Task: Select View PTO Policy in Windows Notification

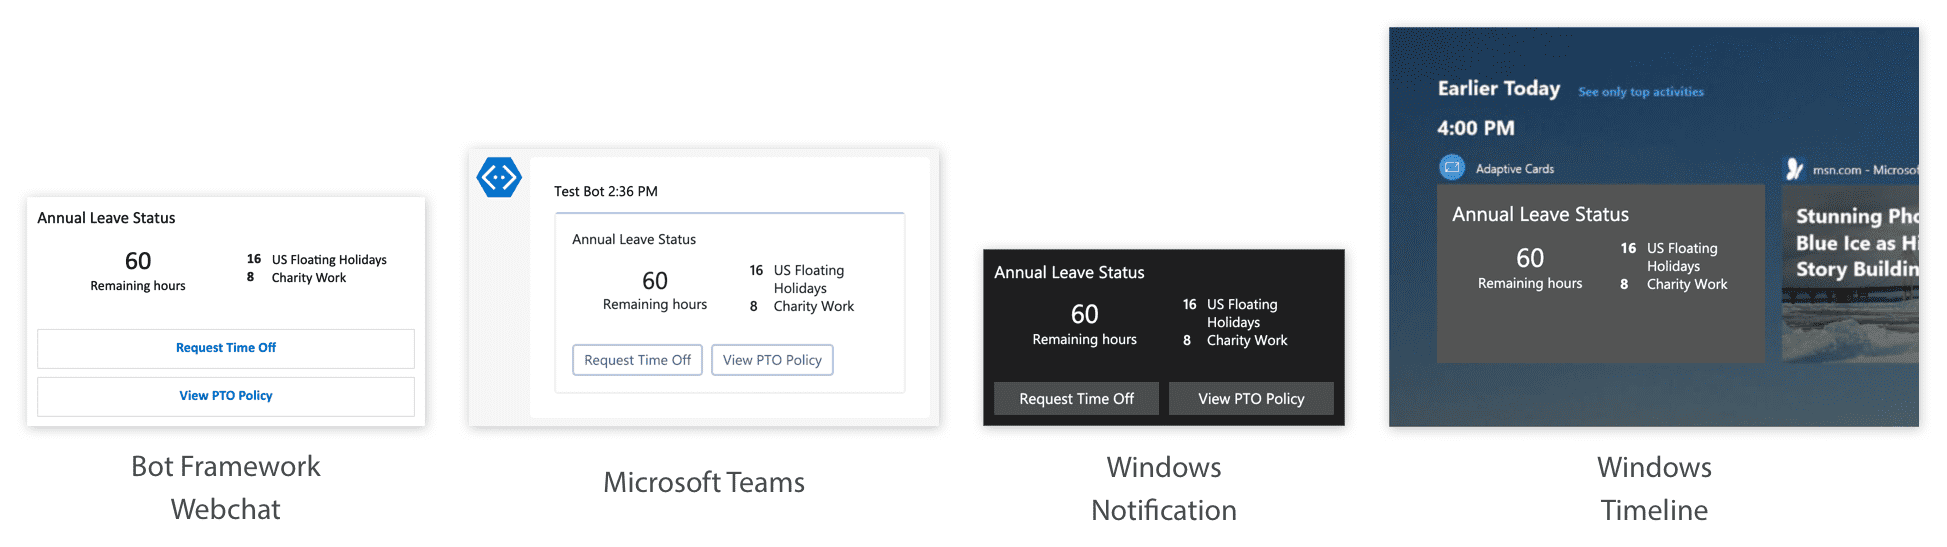Action: (x=1251, y=398)
